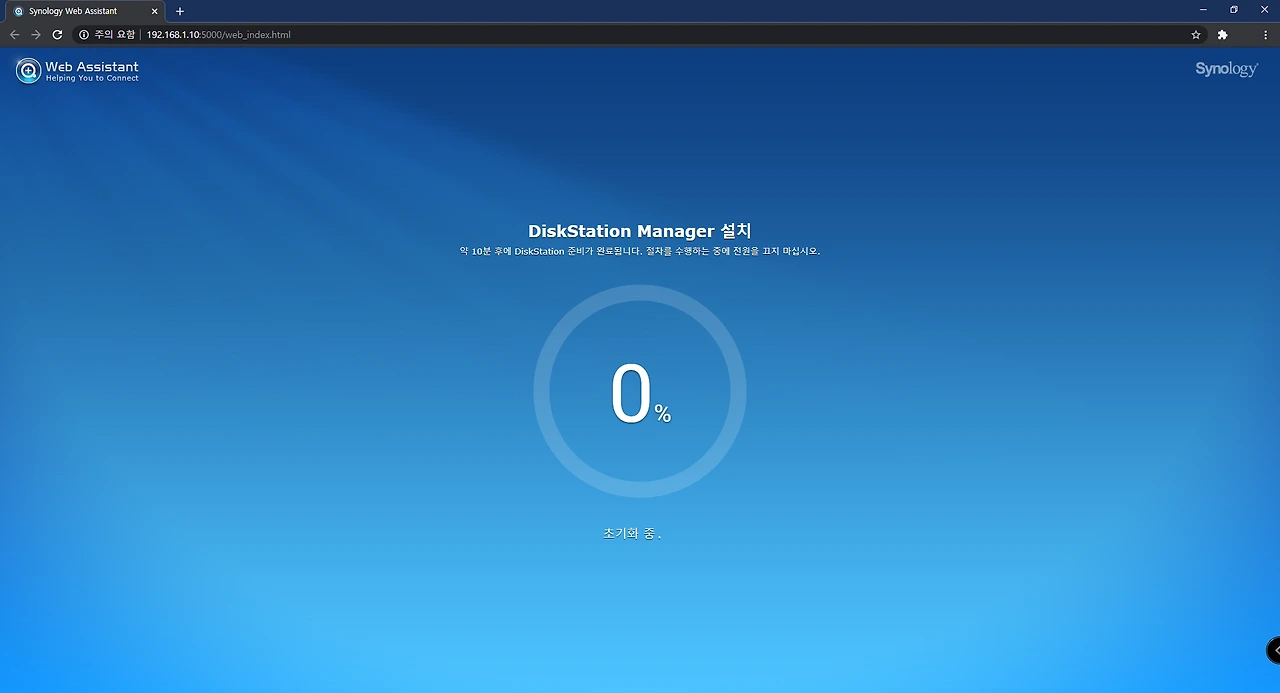The height and width of the screenshot is (693, 1280).
Task: Click the Synology brand logo
Action: 1227,69
